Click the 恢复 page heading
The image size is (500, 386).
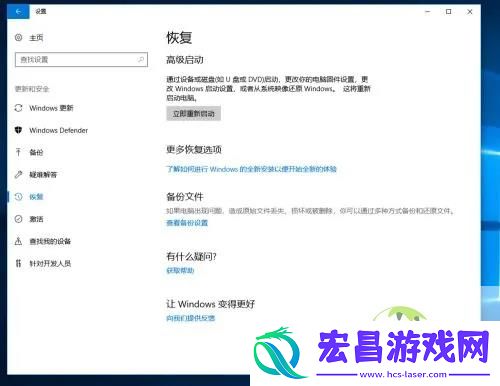(179, 38)
